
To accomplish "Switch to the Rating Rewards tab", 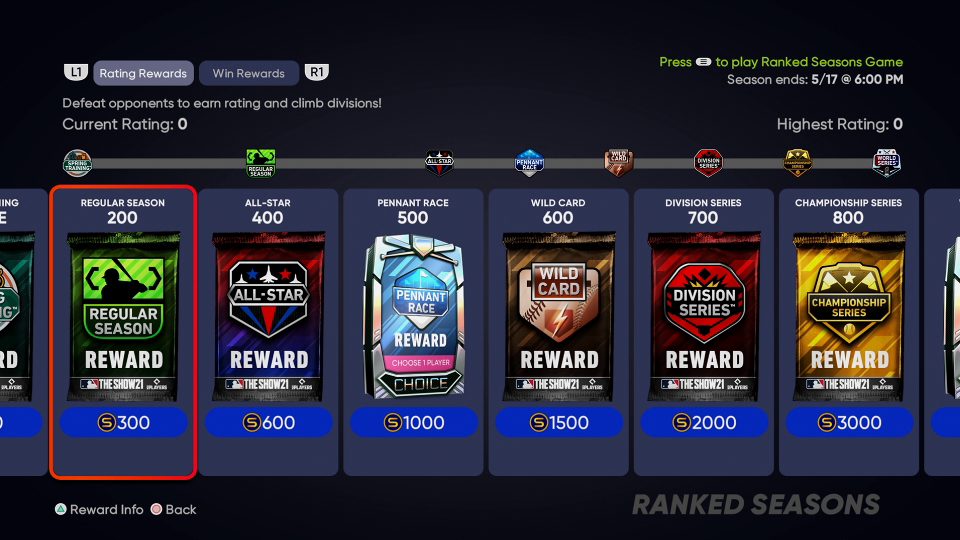I will click(143, 73).
